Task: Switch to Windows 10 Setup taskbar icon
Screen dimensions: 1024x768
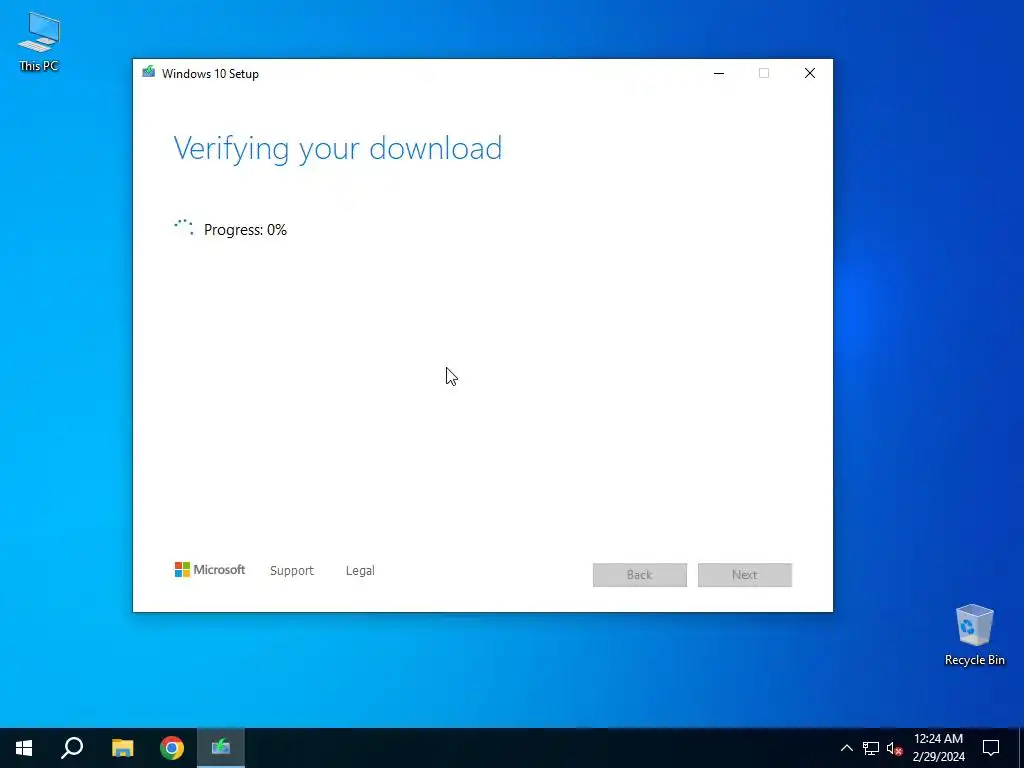Action: [221, 748]
